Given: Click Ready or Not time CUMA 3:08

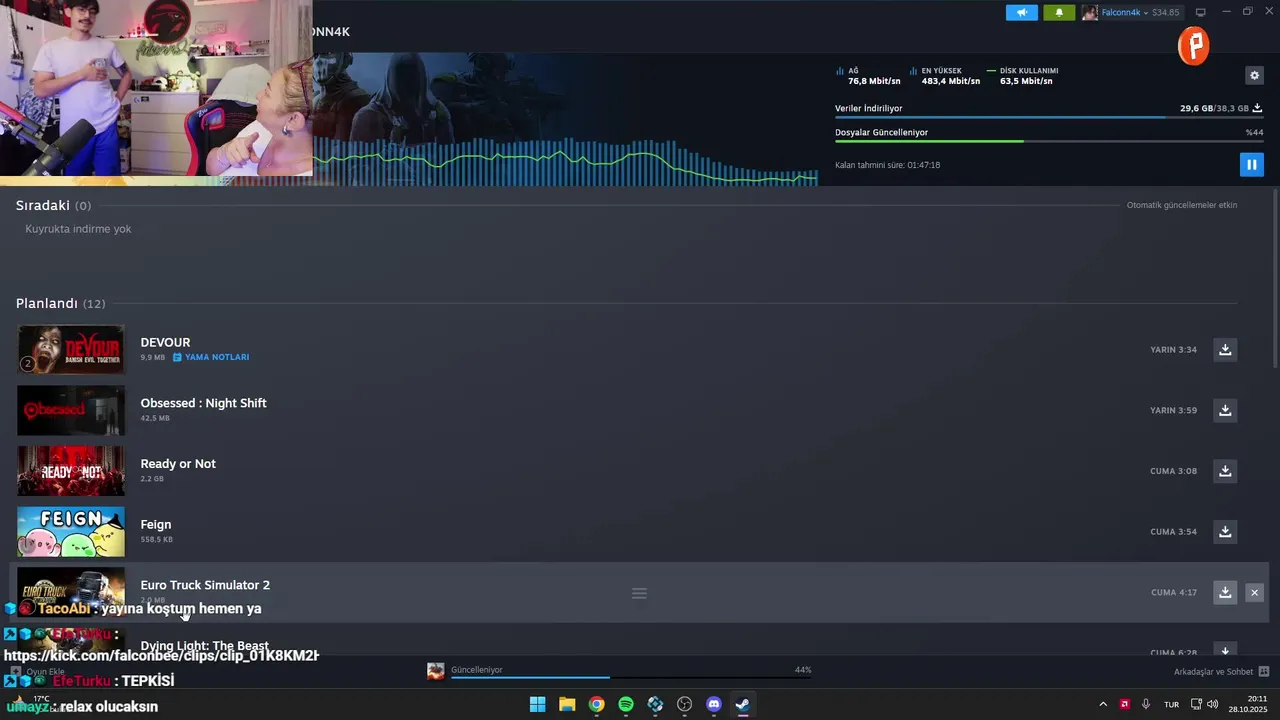Looking at the screenshot, I should coord(1173,471).
